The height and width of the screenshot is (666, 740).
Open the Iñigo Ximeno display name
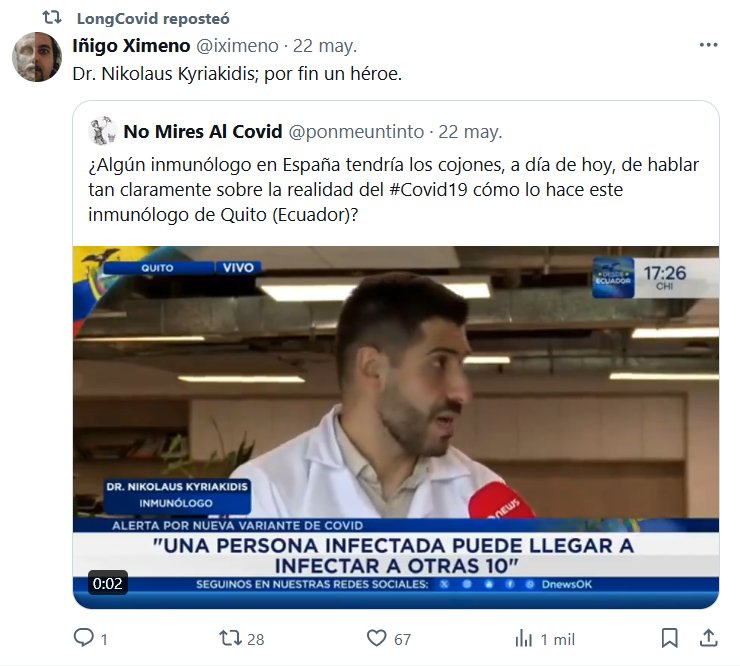(x=131, y=46)
